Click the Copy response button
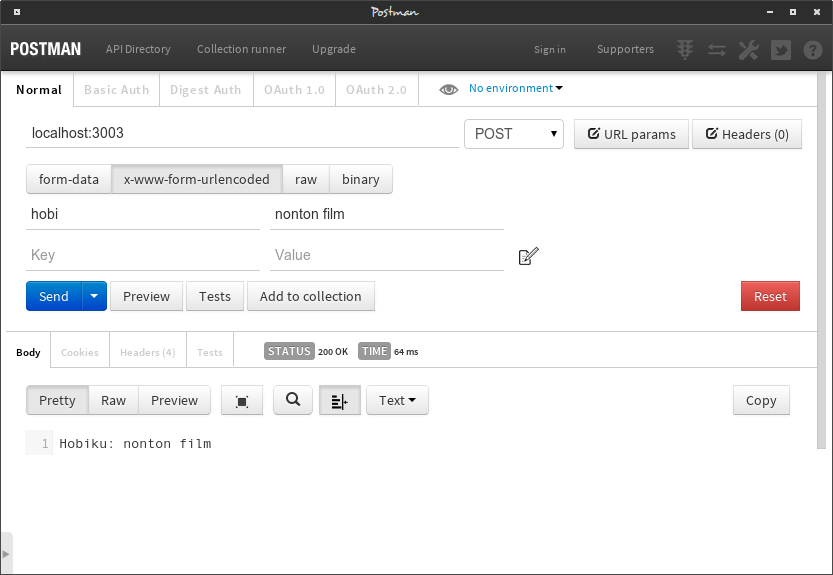The width and height of the screenshot is (833, 575). (x=761, y=400)
